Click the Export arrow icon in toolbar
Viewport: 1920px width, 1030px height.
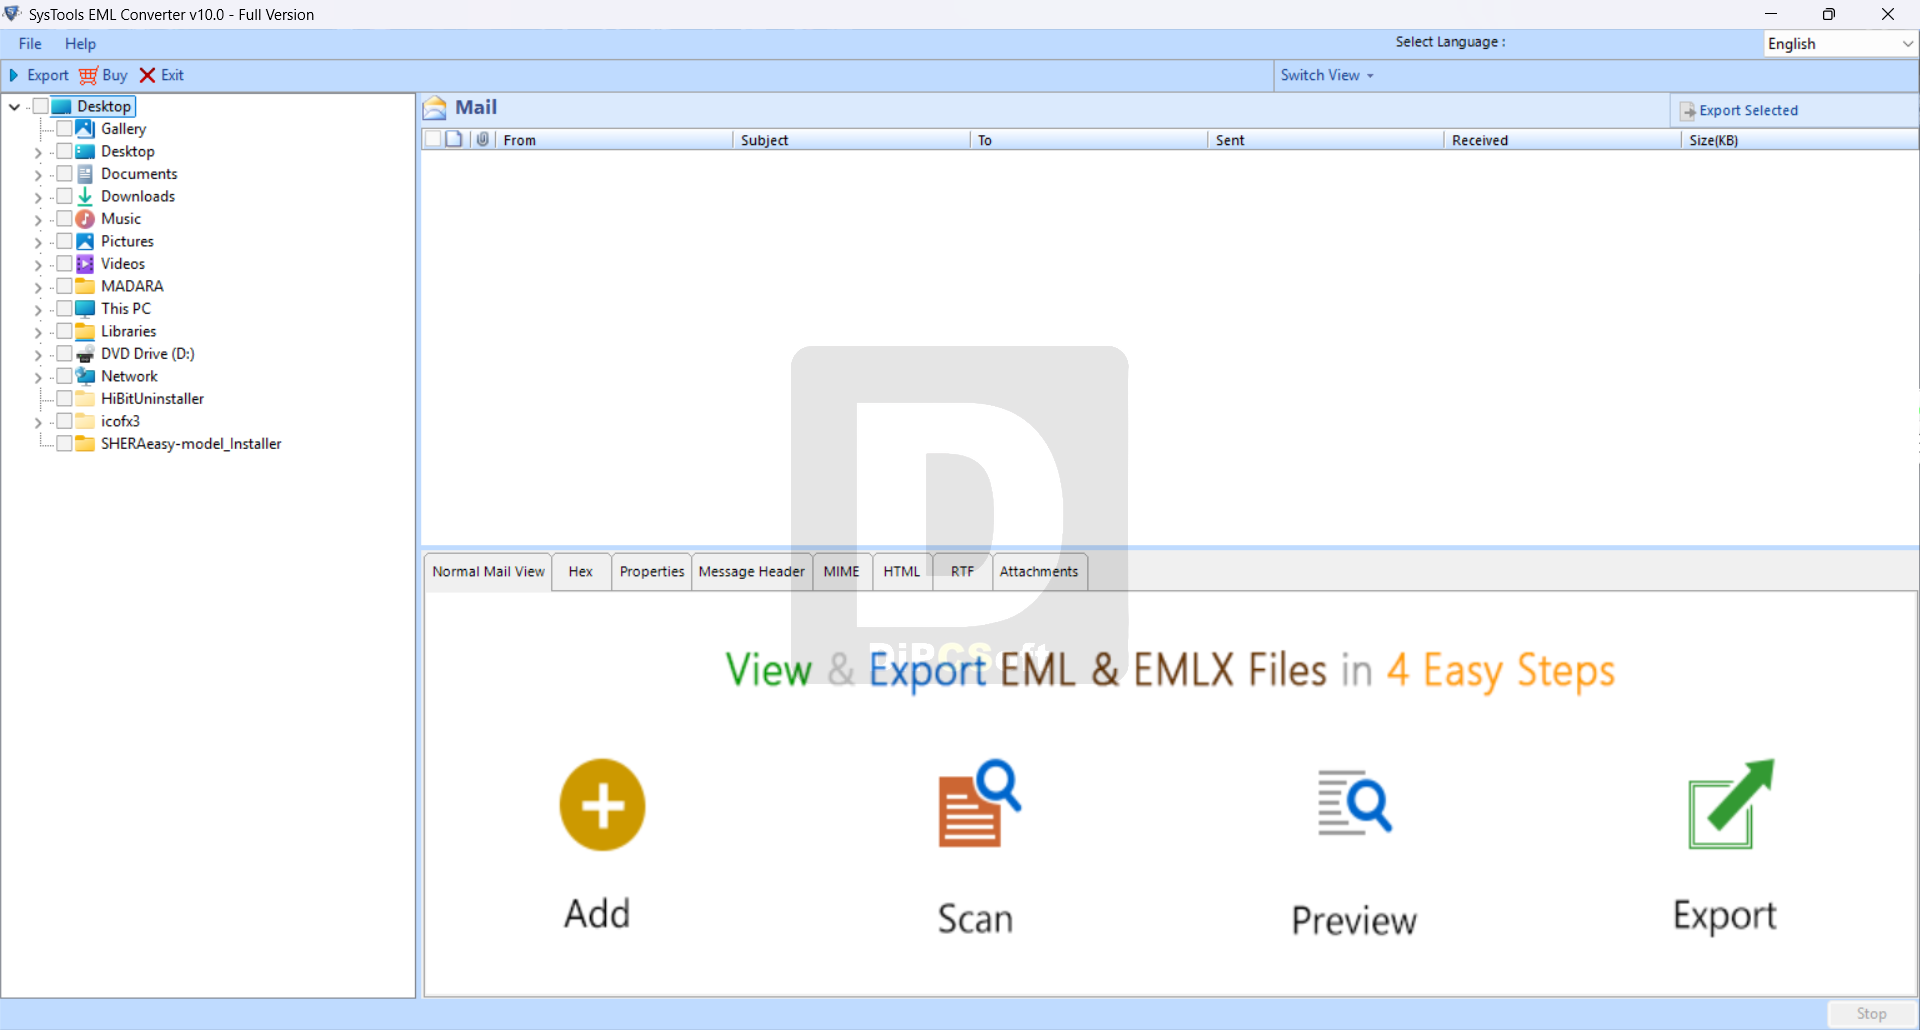click(x=14, y=75)
